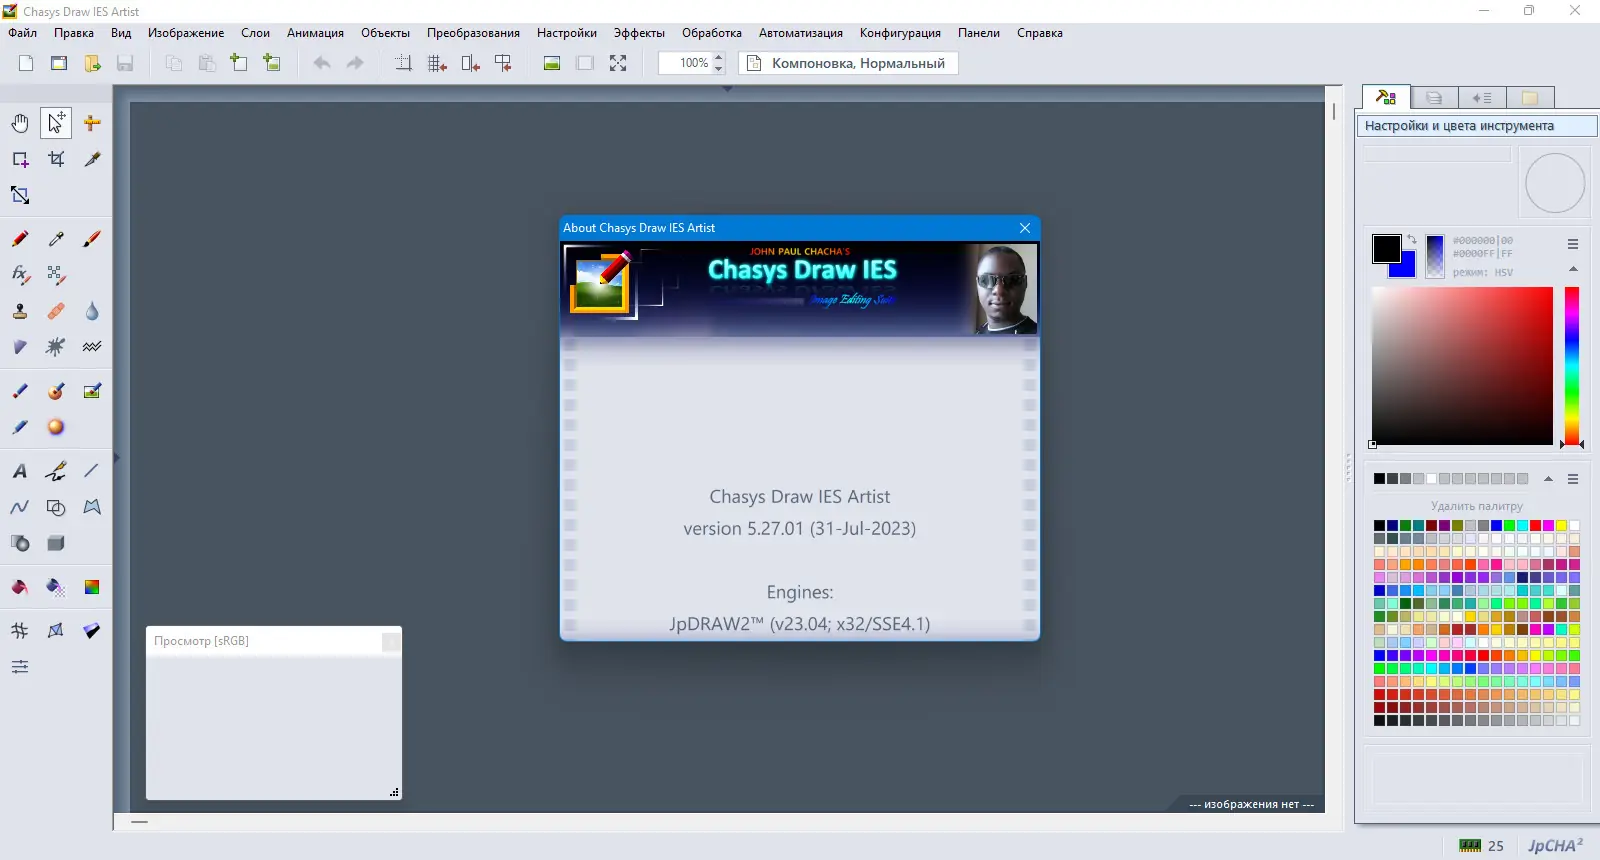Select the grid warp tool
This screenshot has width=1600, height=860.
click(20, 631)
